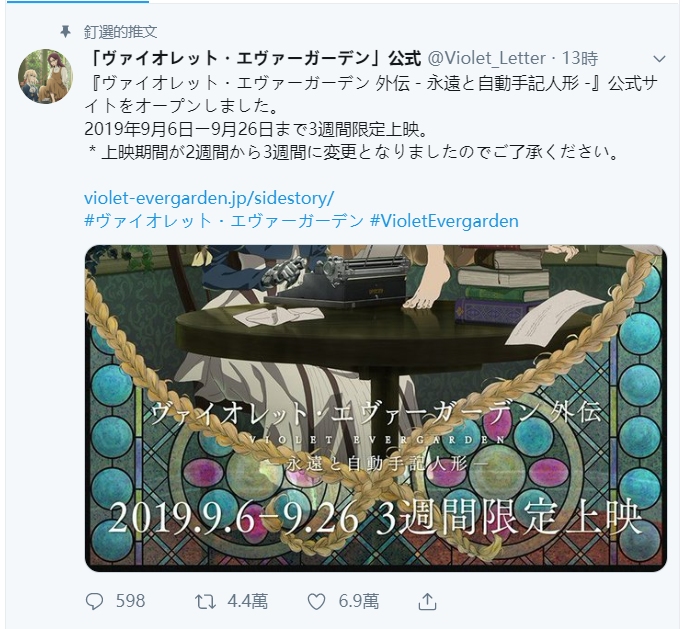This screenshot has width=690, height=629.
Task: Open violet-evergarden.jp/sidestory/ link
Action: tap(209, 198)
